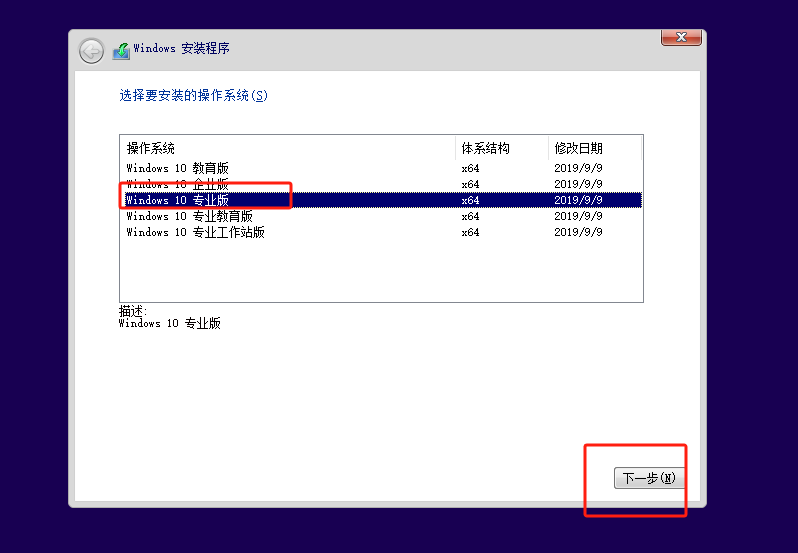Click the 描述 label text
The height and width of the screenshot is (553, 798).
click(x=133, y=310)
